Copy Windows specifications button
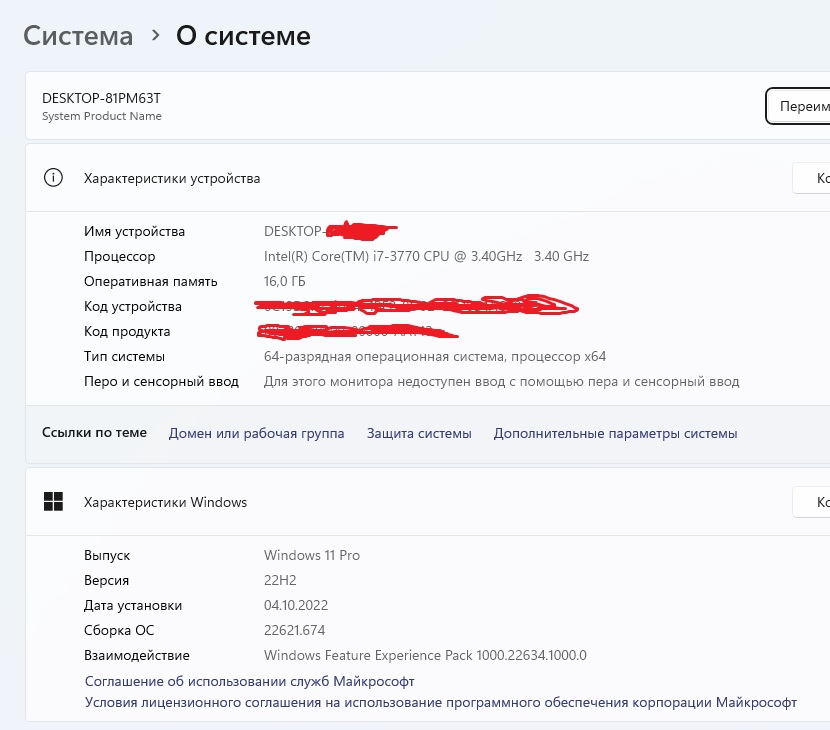 coord(811,502)
